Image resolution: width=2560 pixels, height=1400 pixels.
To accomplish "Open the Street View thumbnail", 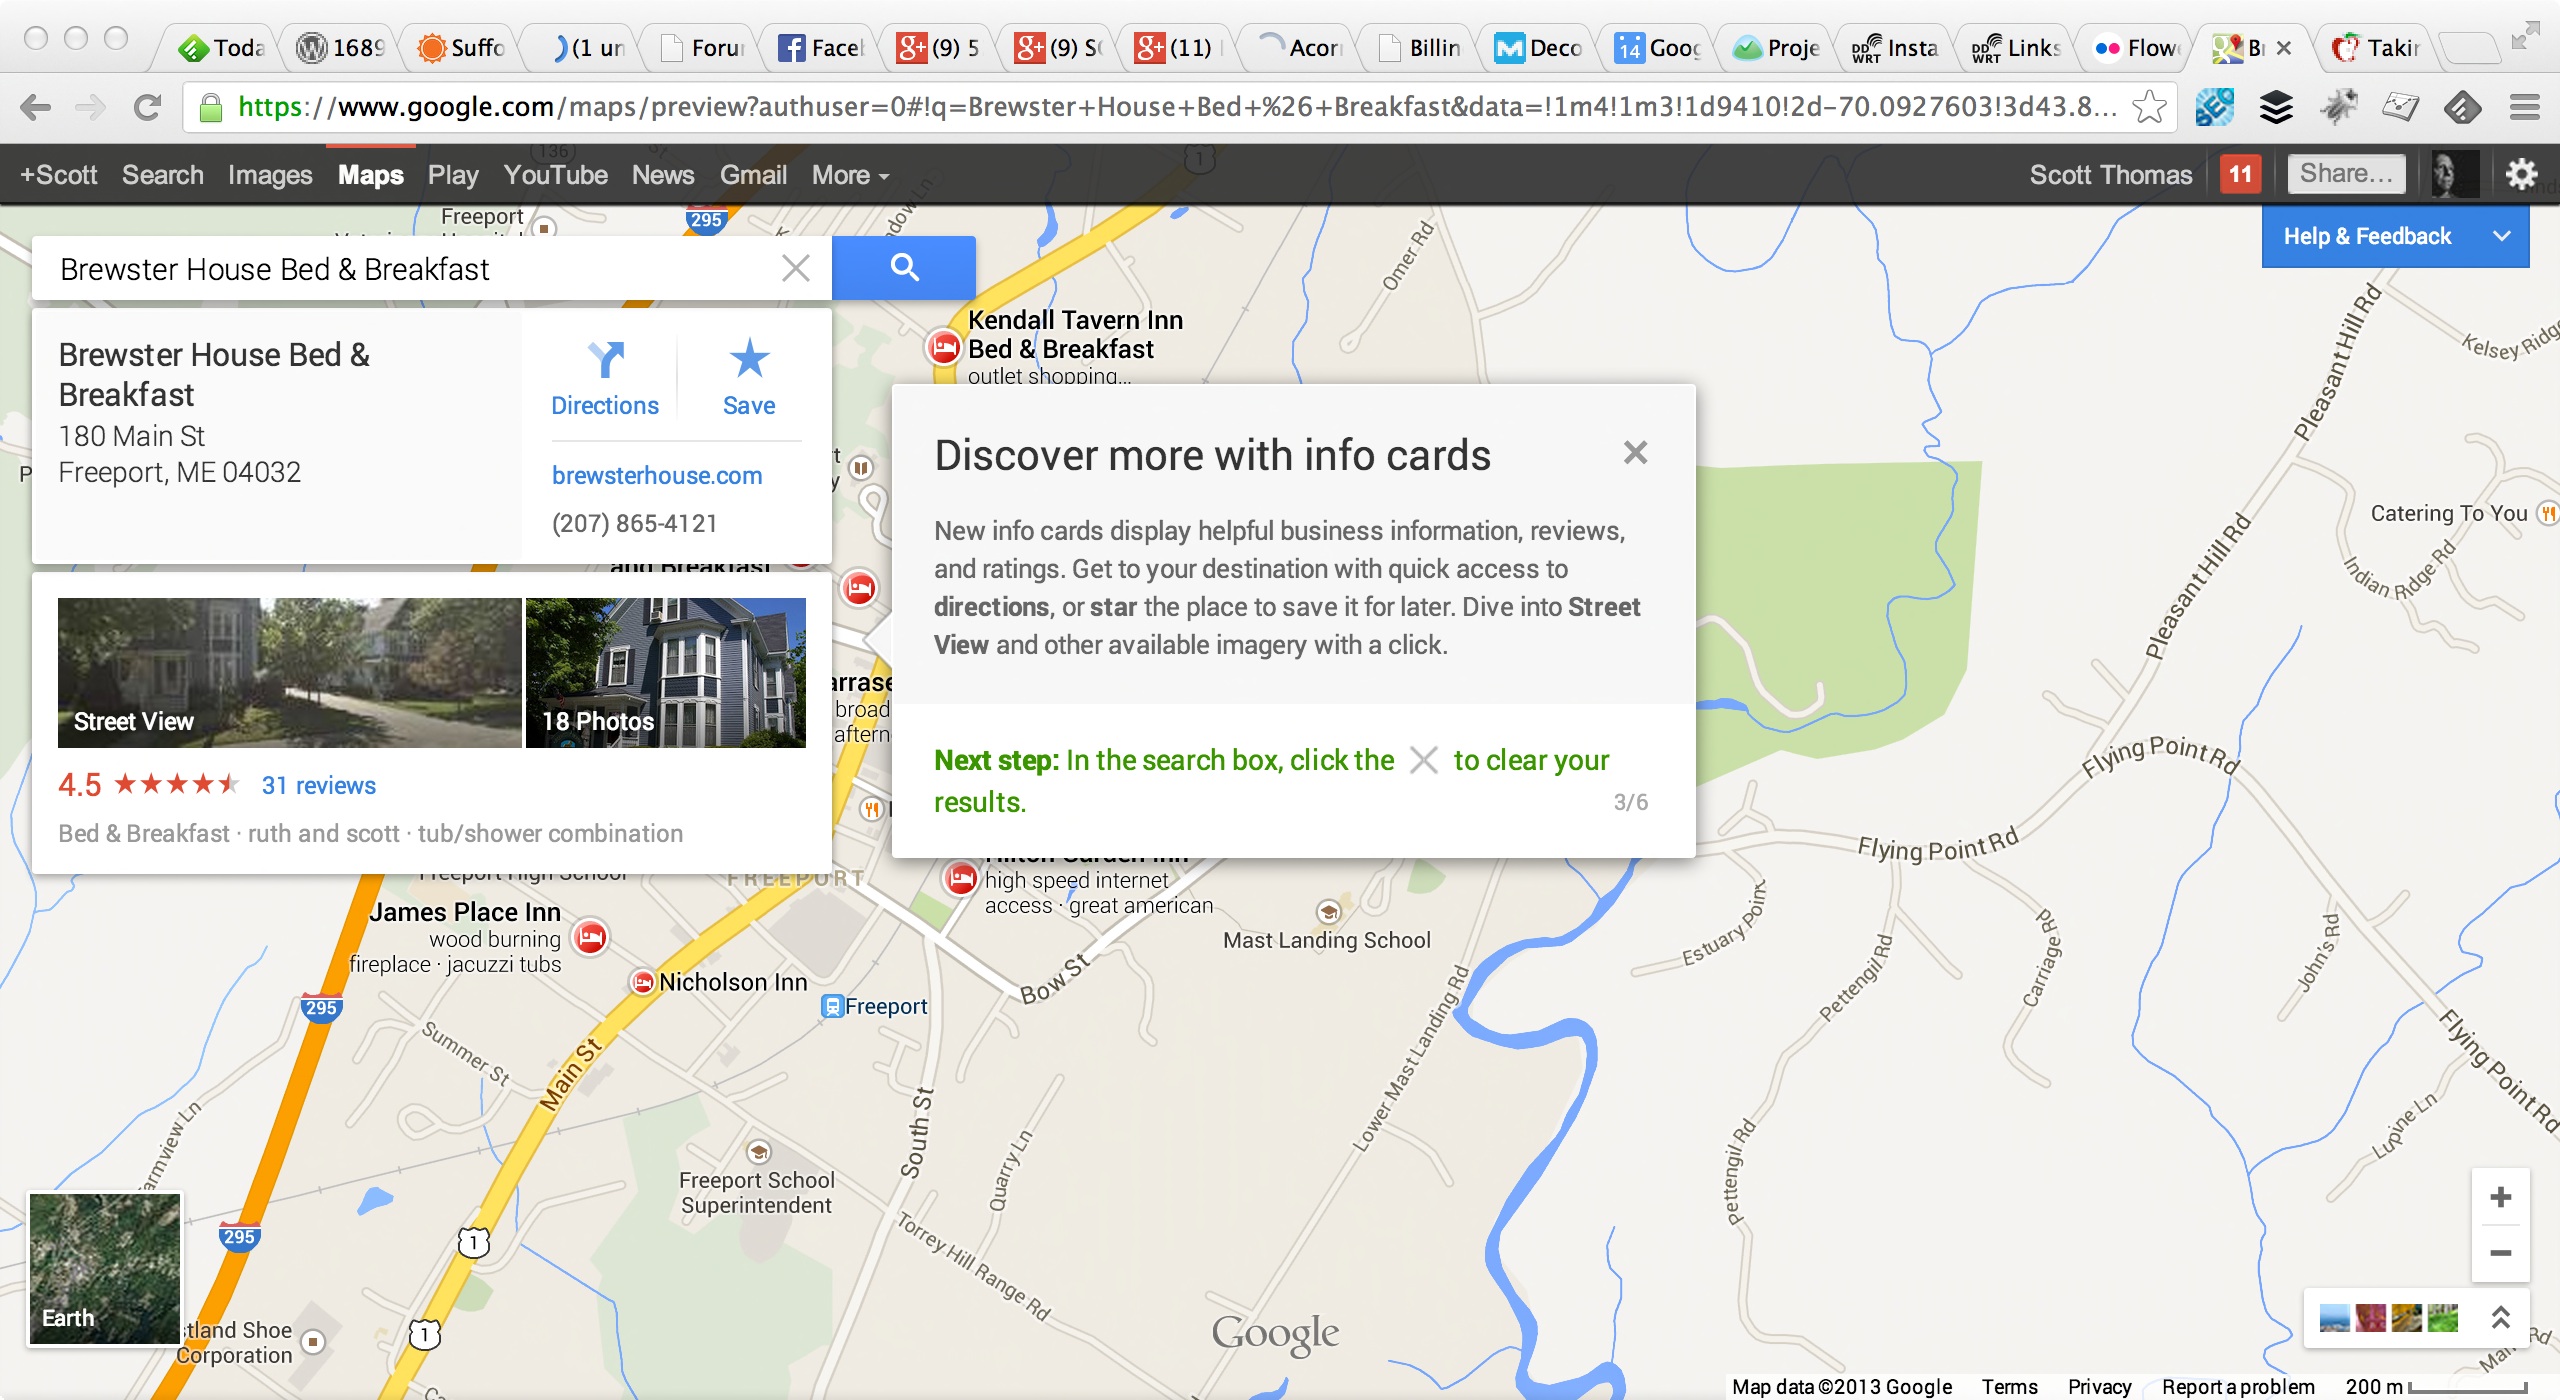I will [x=290, y=673].
